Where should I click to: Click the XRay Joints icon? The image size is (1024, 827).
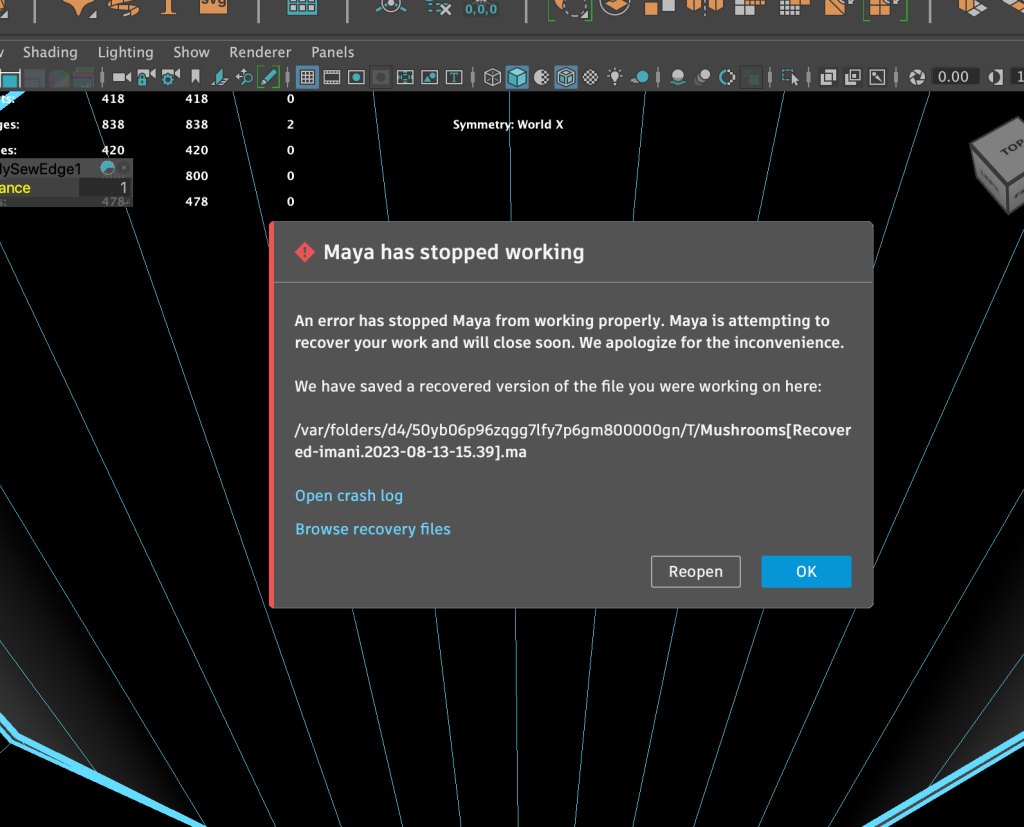click(x=878, y=77)
